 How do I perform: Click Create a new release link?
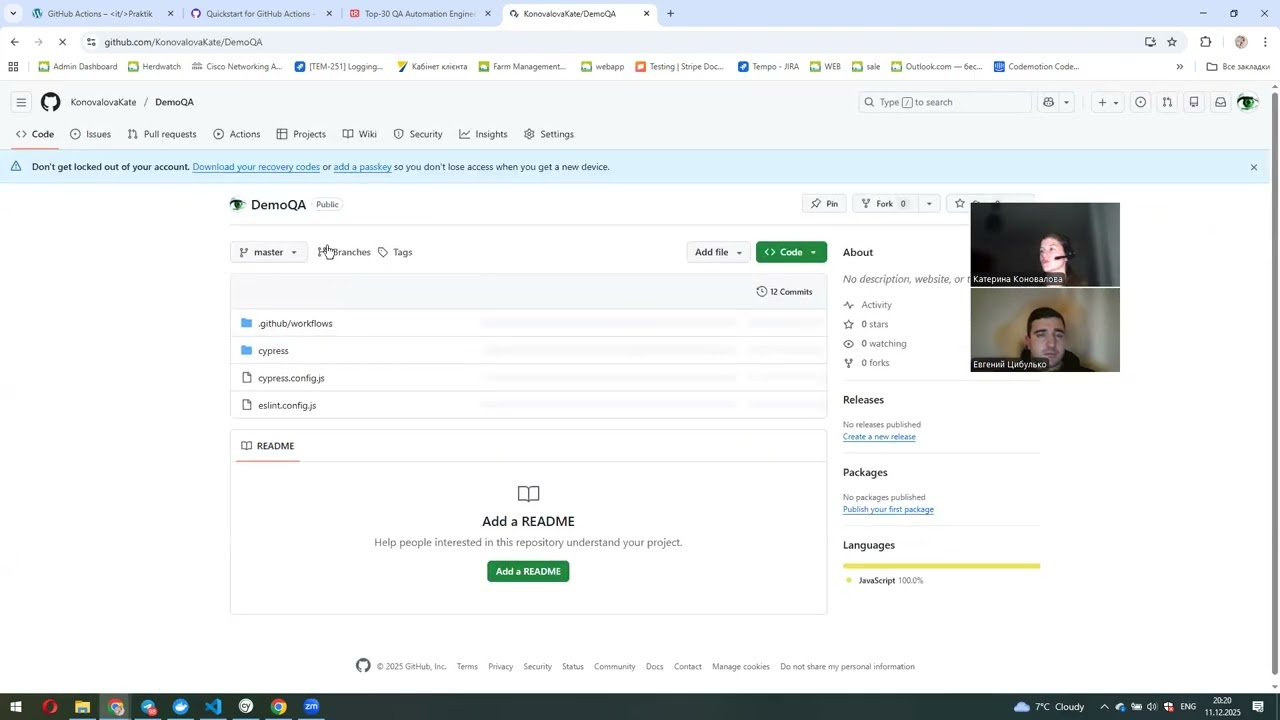(x=879, y=437)
